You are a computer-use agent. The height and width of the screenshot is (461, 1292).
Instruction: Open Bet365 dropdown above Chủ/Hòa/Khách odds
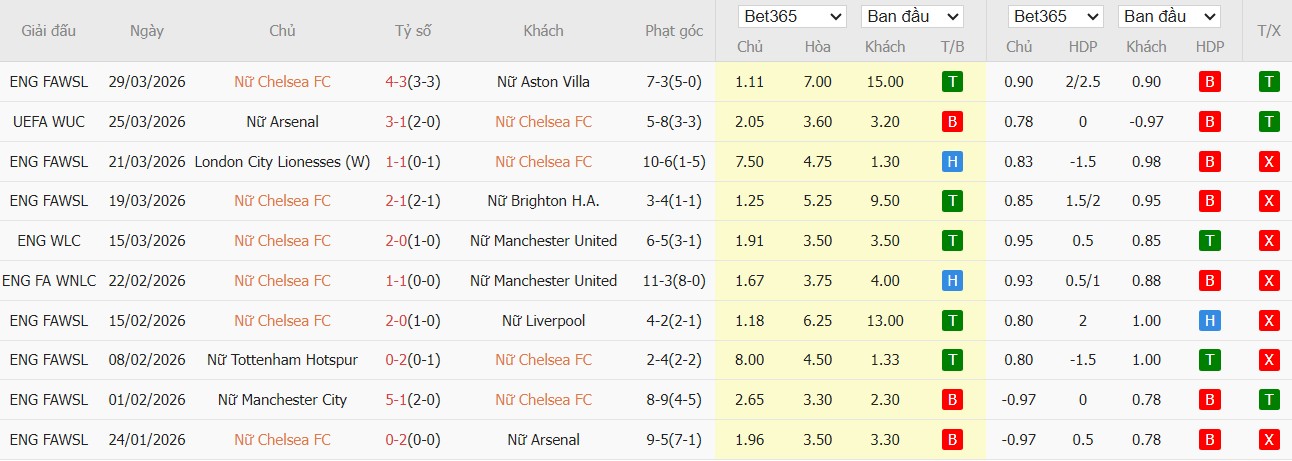pyautogui.click(x=792, y=17)
